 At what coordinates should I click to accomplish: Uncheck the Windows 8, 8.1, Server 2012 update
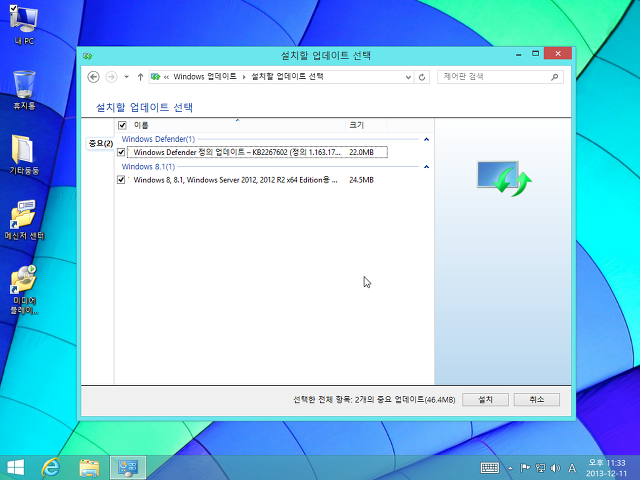tap(121, 180)
